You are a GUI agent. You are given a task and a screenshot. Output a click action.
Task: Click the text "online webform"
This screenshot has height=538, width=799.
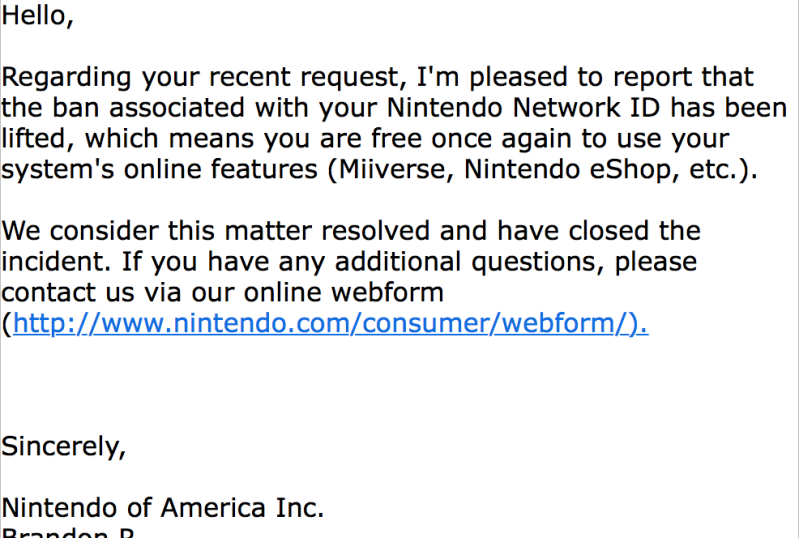pyautogui.click(x=343, y=292)
